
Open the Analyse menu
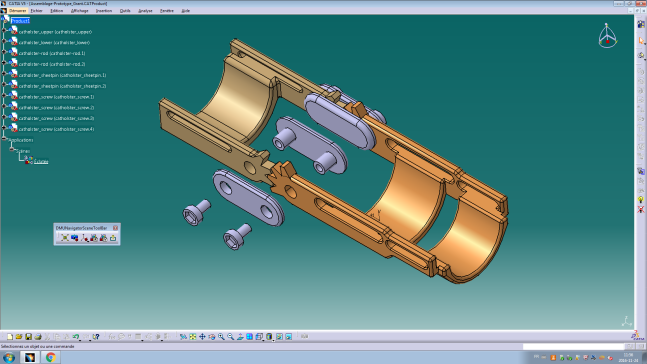click(145, 11)
